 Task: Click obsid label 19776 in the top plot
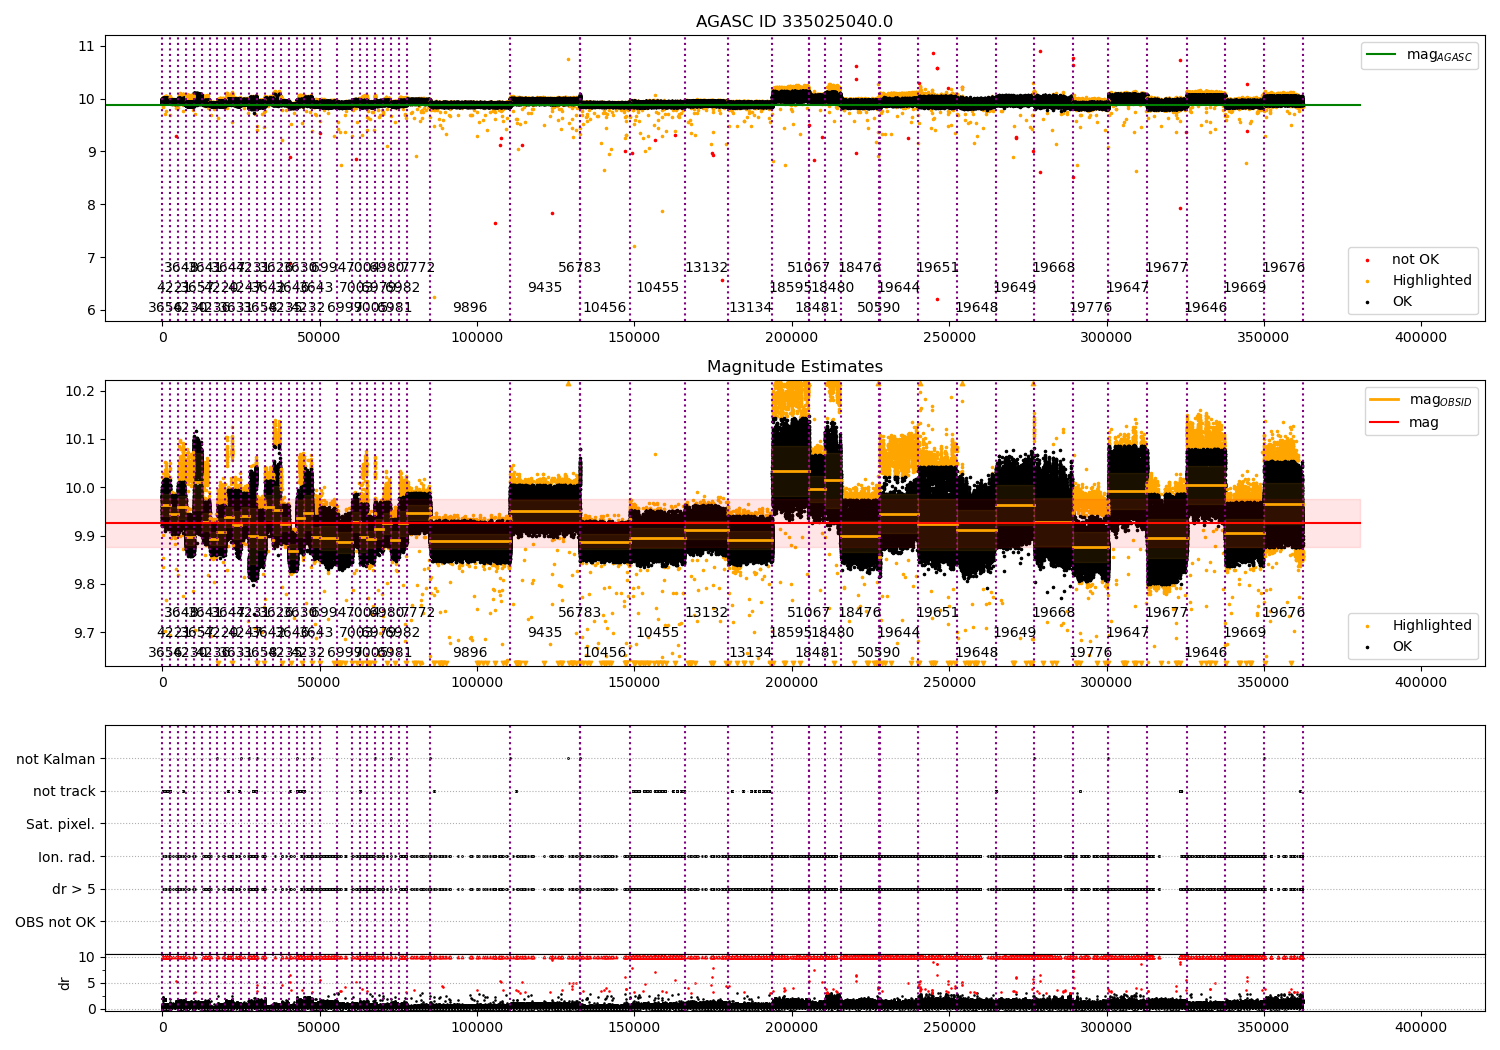click(x=1091, y=308)
